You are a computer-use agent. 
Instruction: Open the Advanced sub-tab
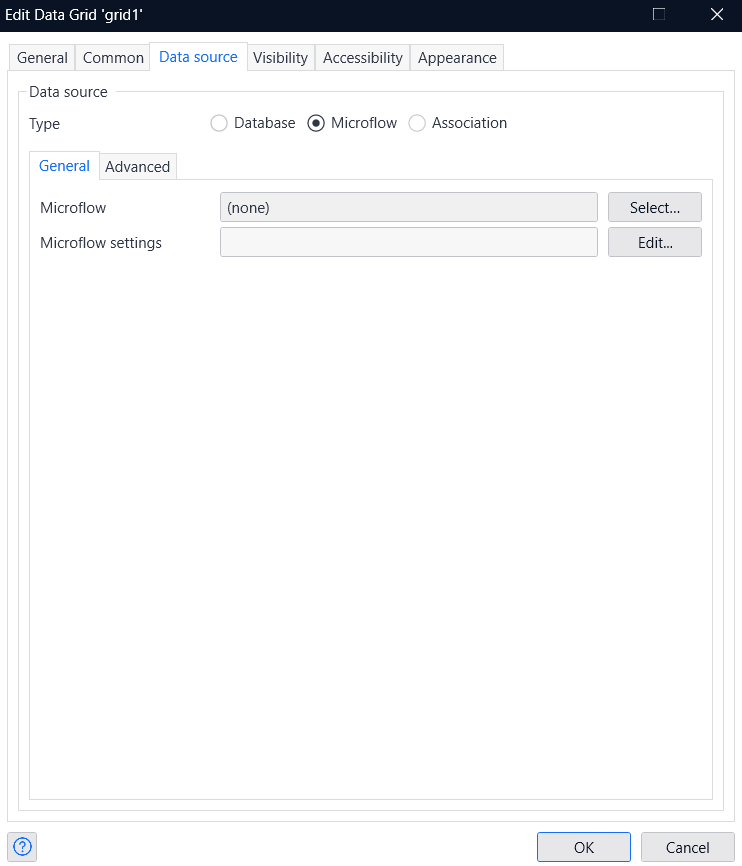coord(137,167)
